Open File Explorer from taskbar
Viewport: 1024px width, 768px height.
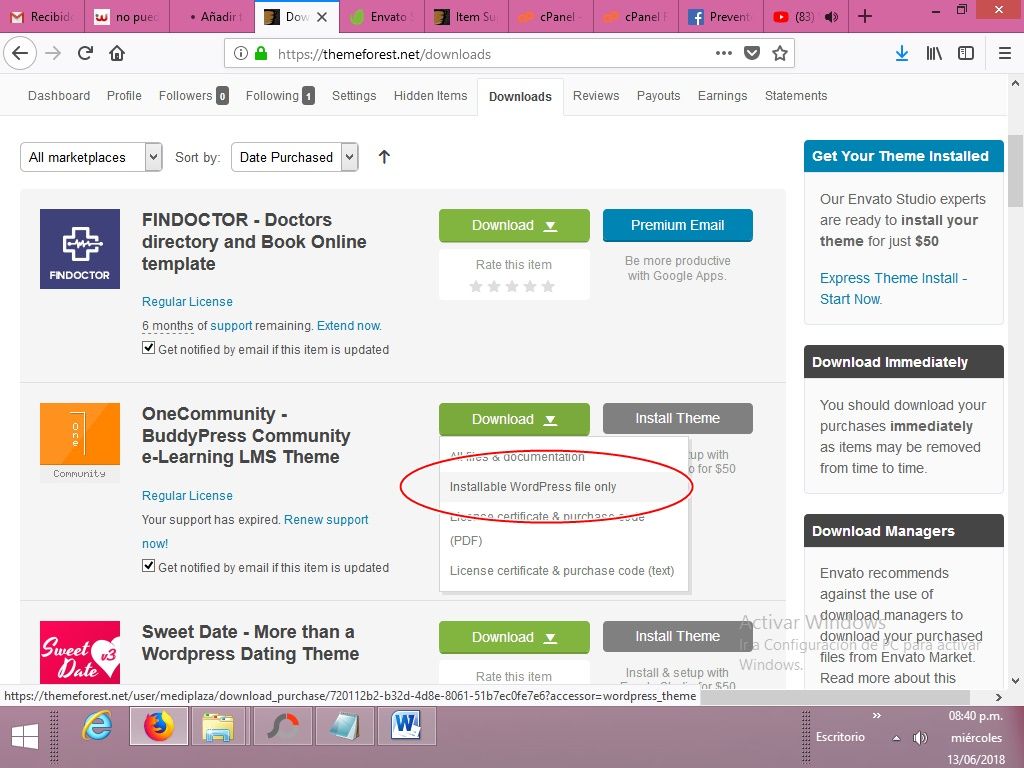[x=217, y=726]
